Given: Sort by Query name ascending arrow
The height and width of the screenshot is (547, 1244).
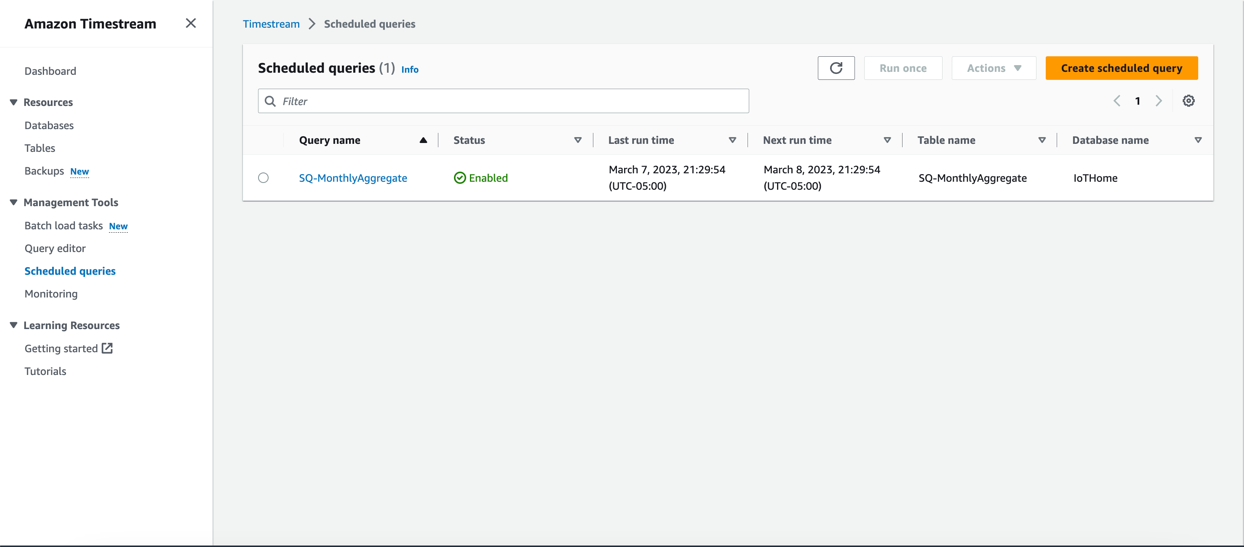Looking at the screenshot, I should [x=423, y=140].
